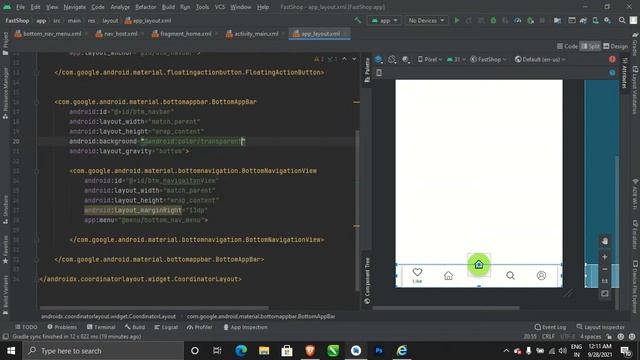The image size is (640, 360).
Task: Switch editor to Code view
Action: pos(567,46)
